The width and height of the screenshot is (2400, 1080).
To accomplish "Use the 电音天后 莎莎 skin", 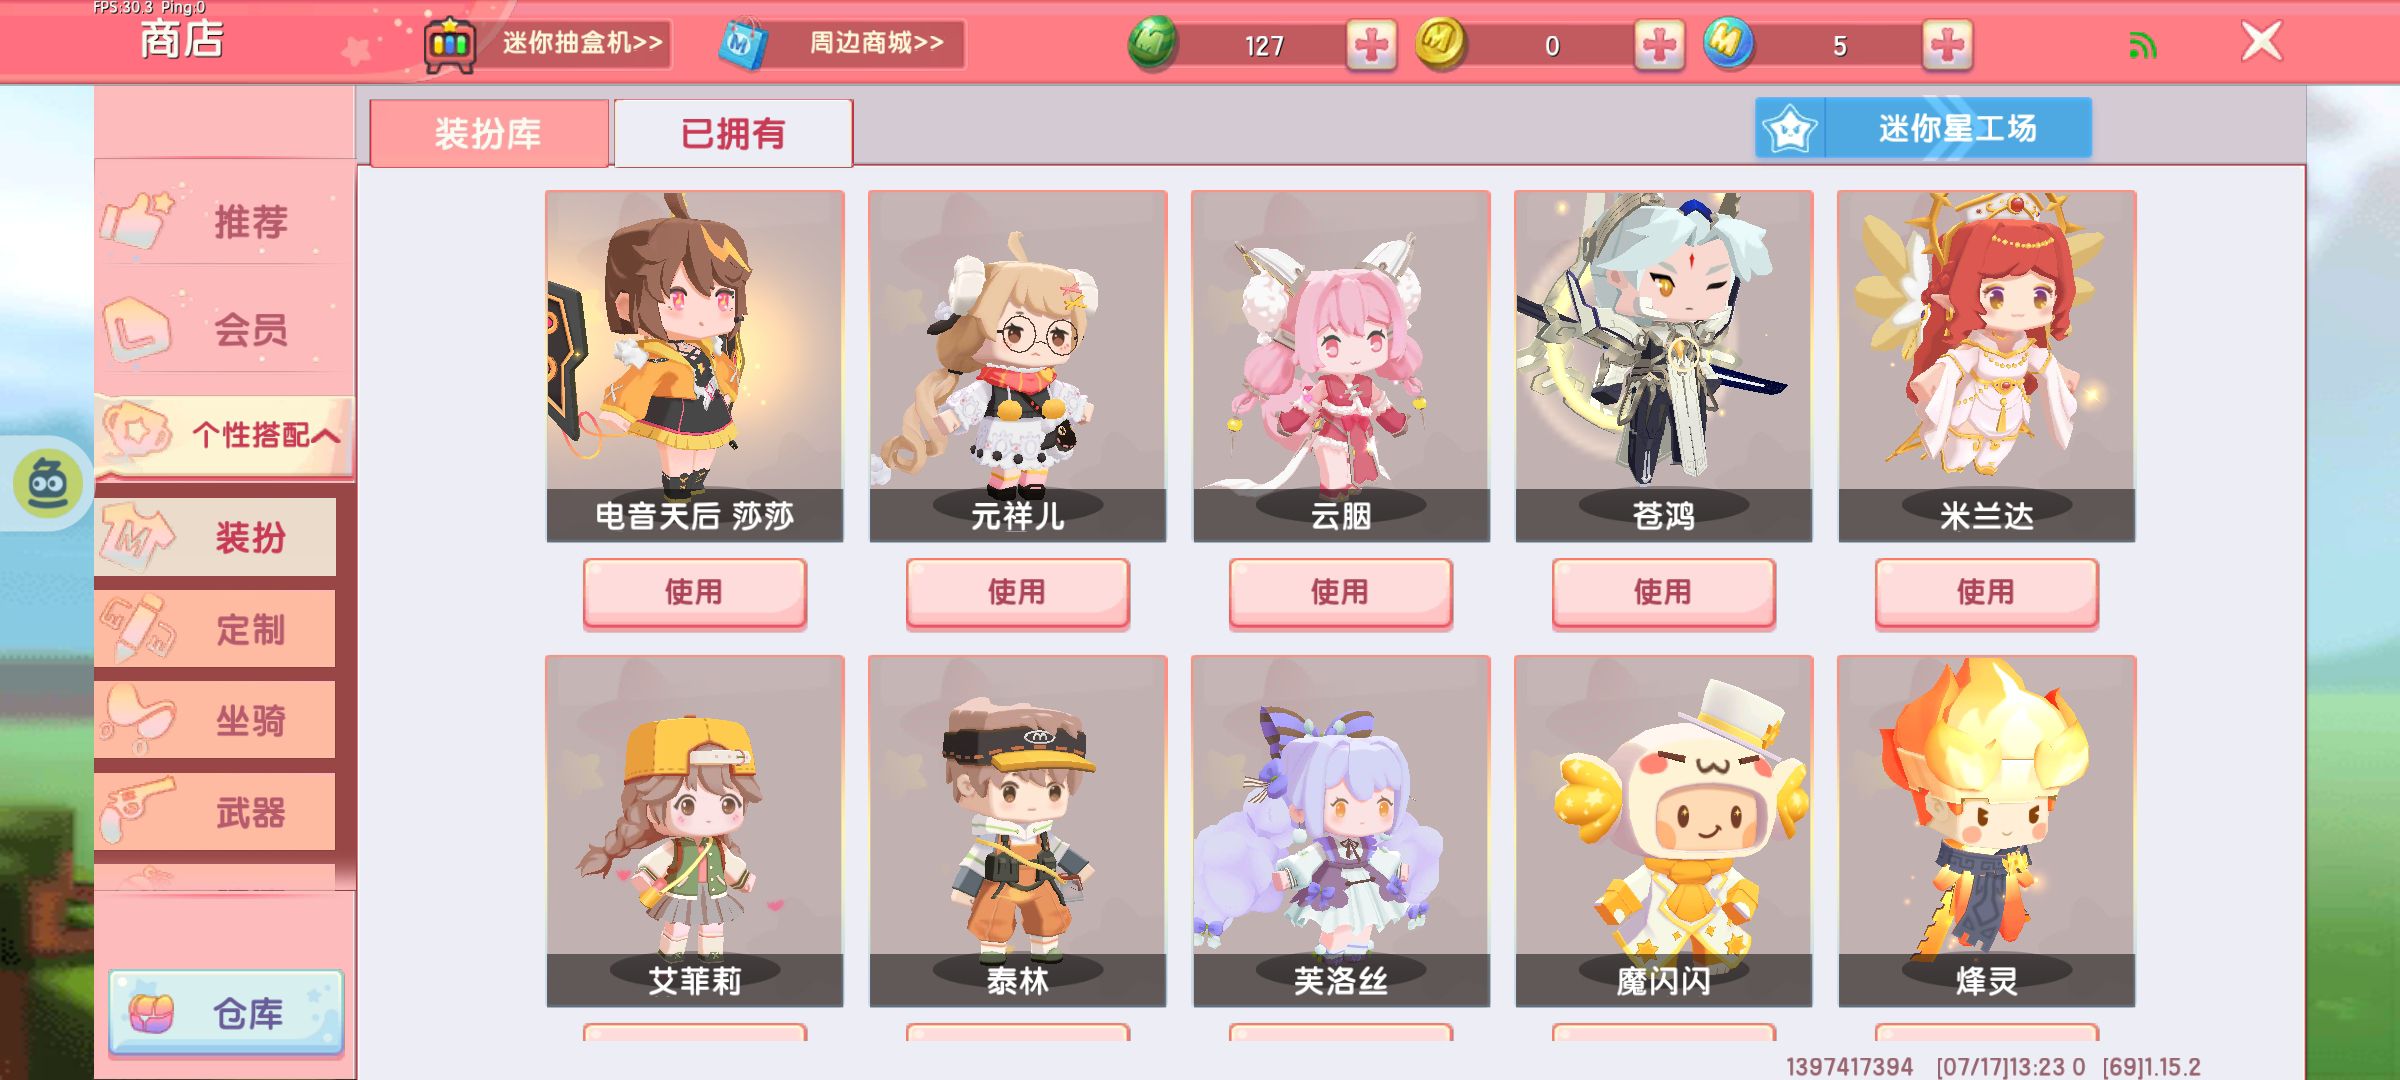I will [x=694, y=593].
